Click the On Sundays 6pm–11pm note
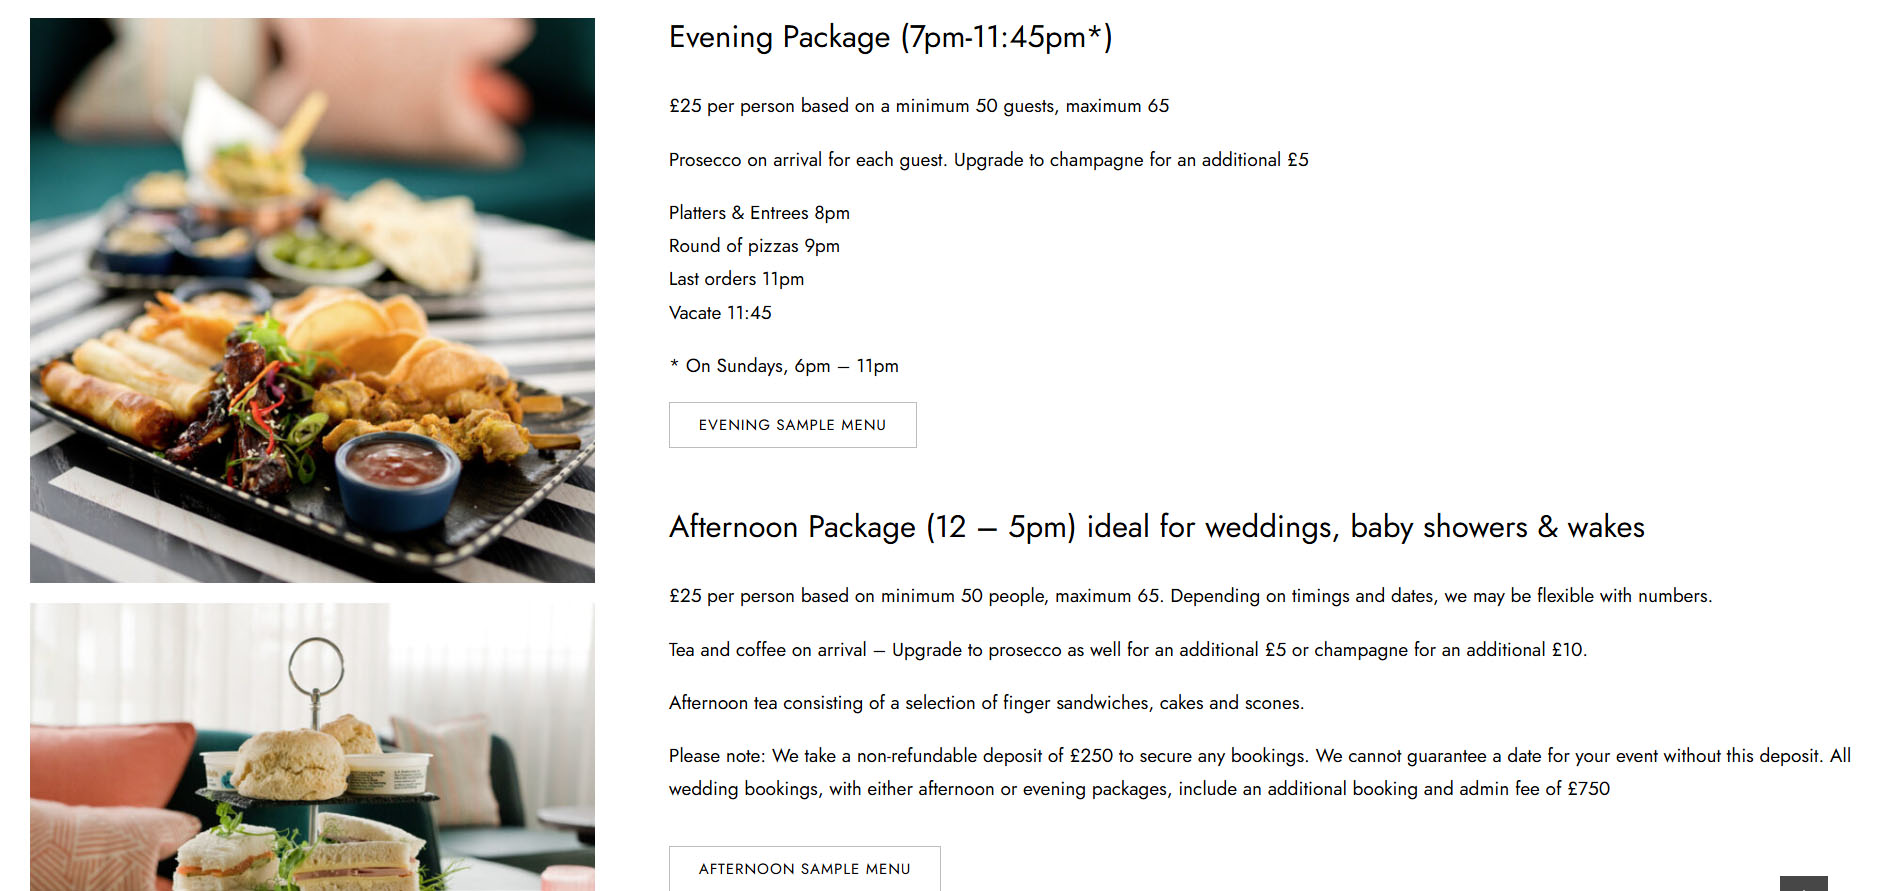Screen dimensions: 1887x891 point(784,366)
